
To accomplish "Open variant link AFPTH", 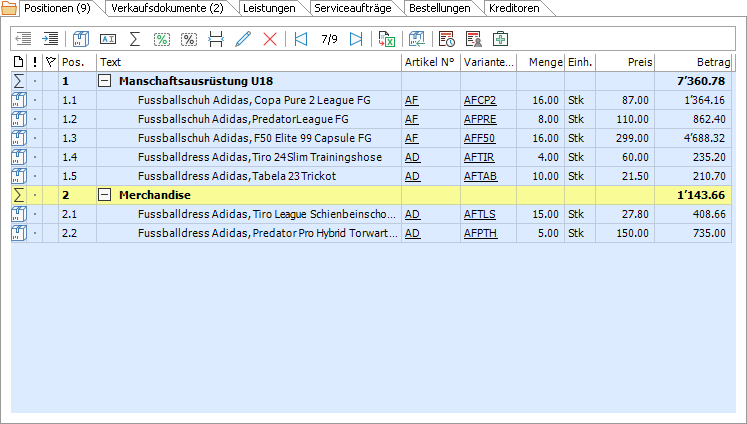I will [x=480, y=233].
